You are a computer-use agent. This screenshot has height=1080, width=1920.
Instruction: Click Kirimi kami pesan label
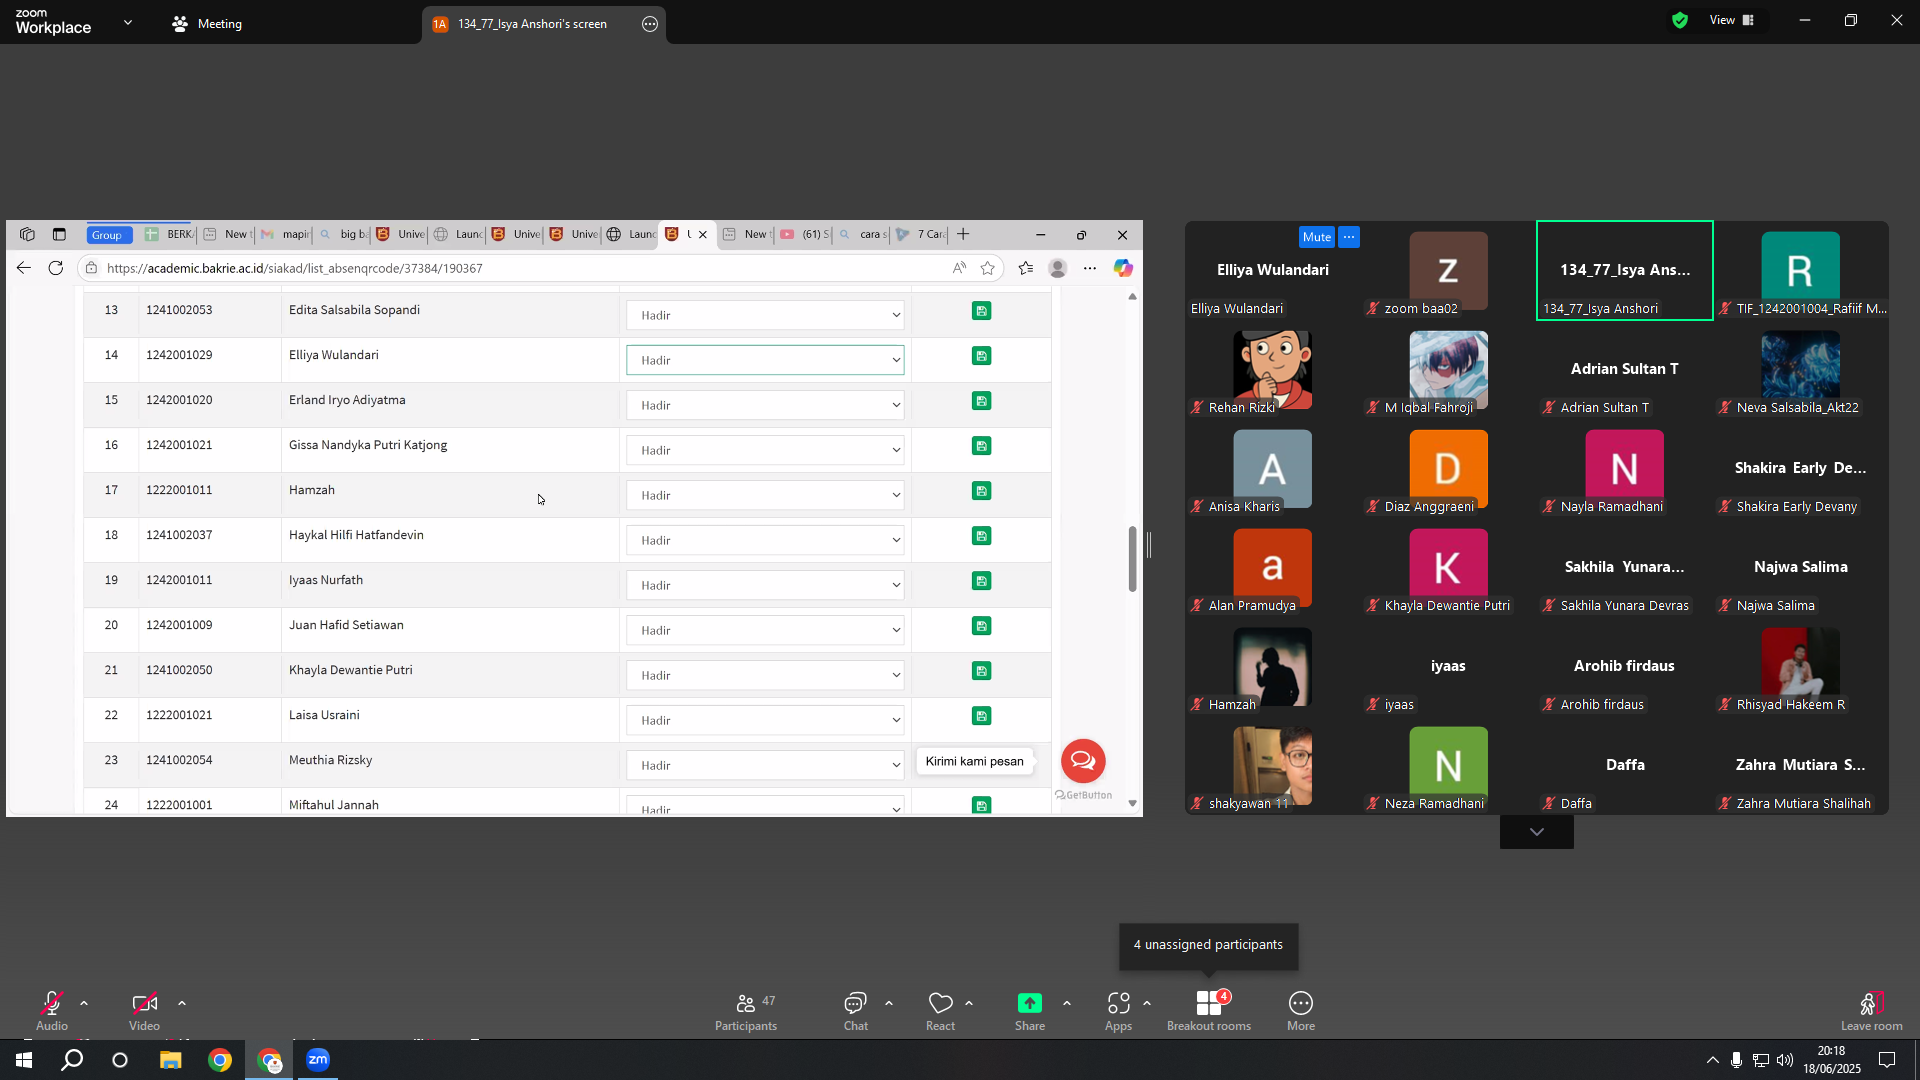[974, 761]
